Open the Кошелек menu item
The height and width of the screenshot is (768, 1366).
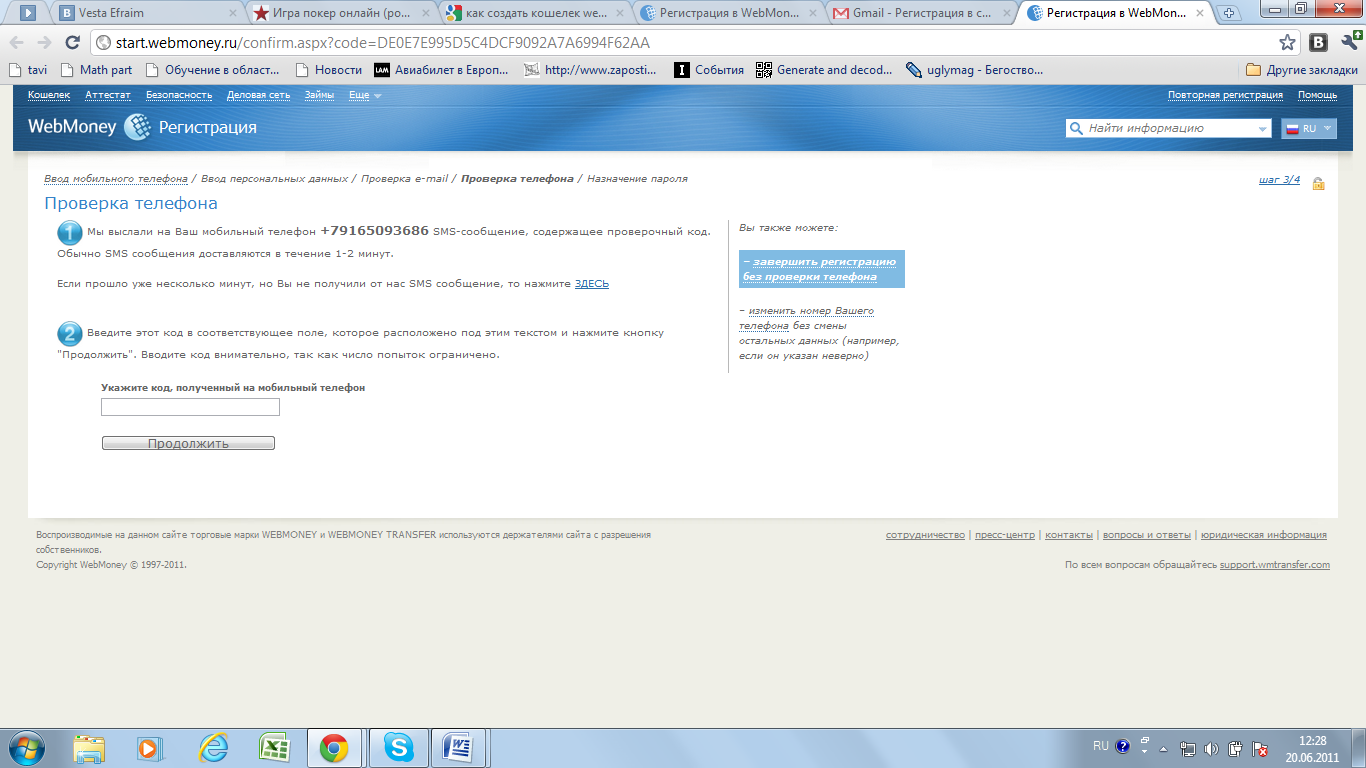(x=49, y=95)
